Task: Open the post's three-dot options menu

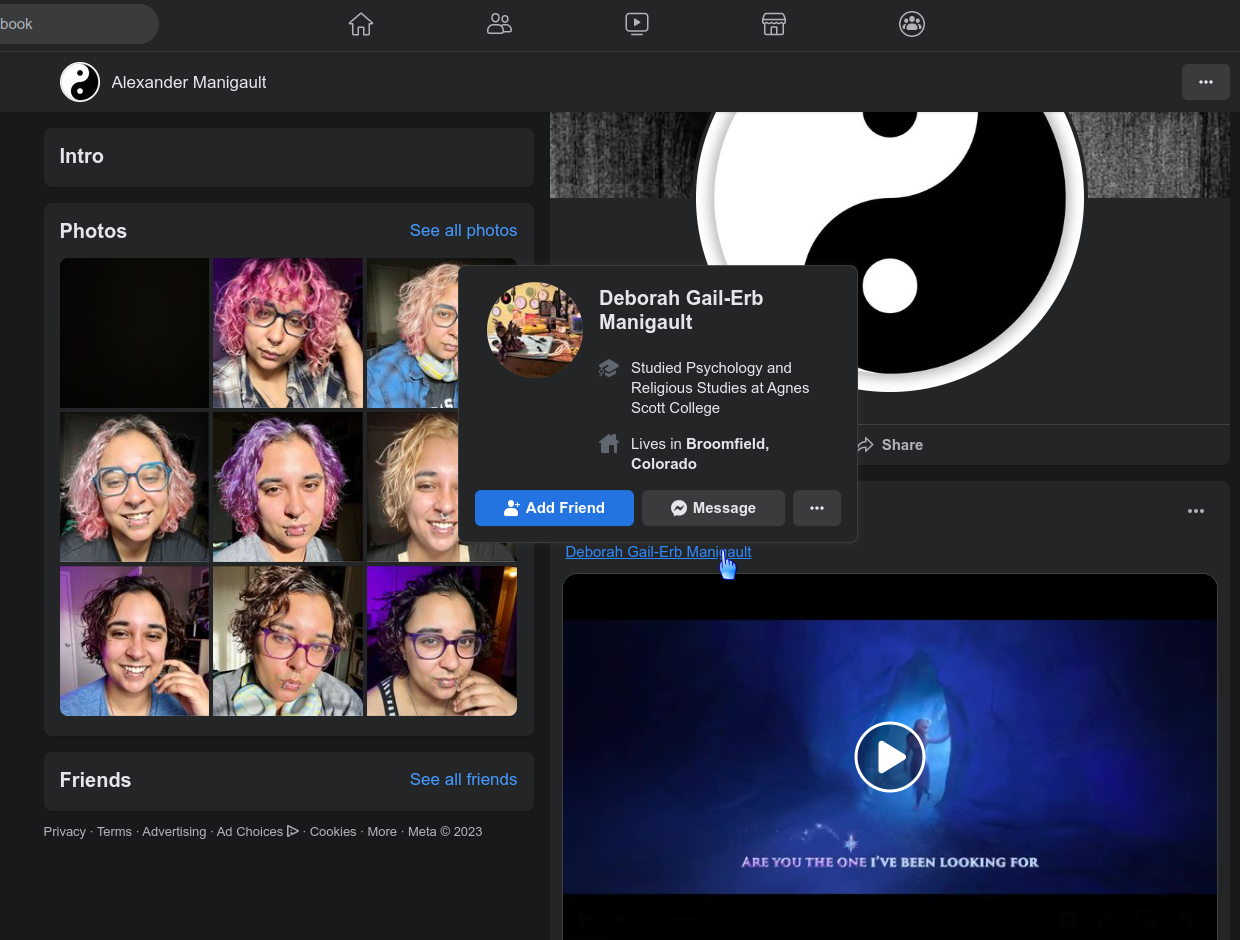Action: tap(1195, 511)
